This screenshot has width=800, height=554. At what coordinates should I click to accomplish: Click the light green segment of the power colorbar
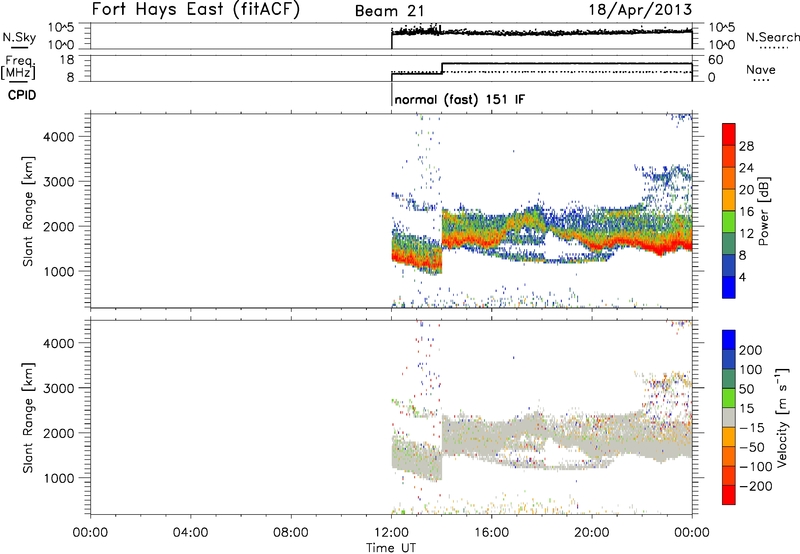(729, 222)
